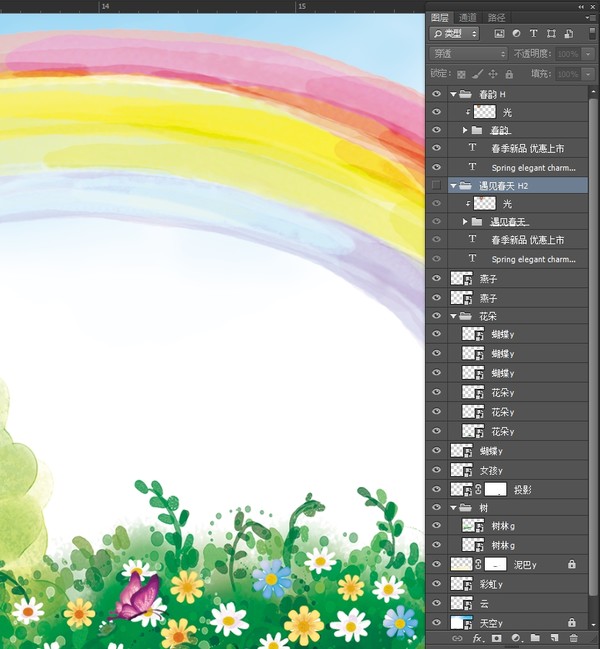Select the 泥巴y layer mask thumbnail
600x649 pixels.
(495, 564)
